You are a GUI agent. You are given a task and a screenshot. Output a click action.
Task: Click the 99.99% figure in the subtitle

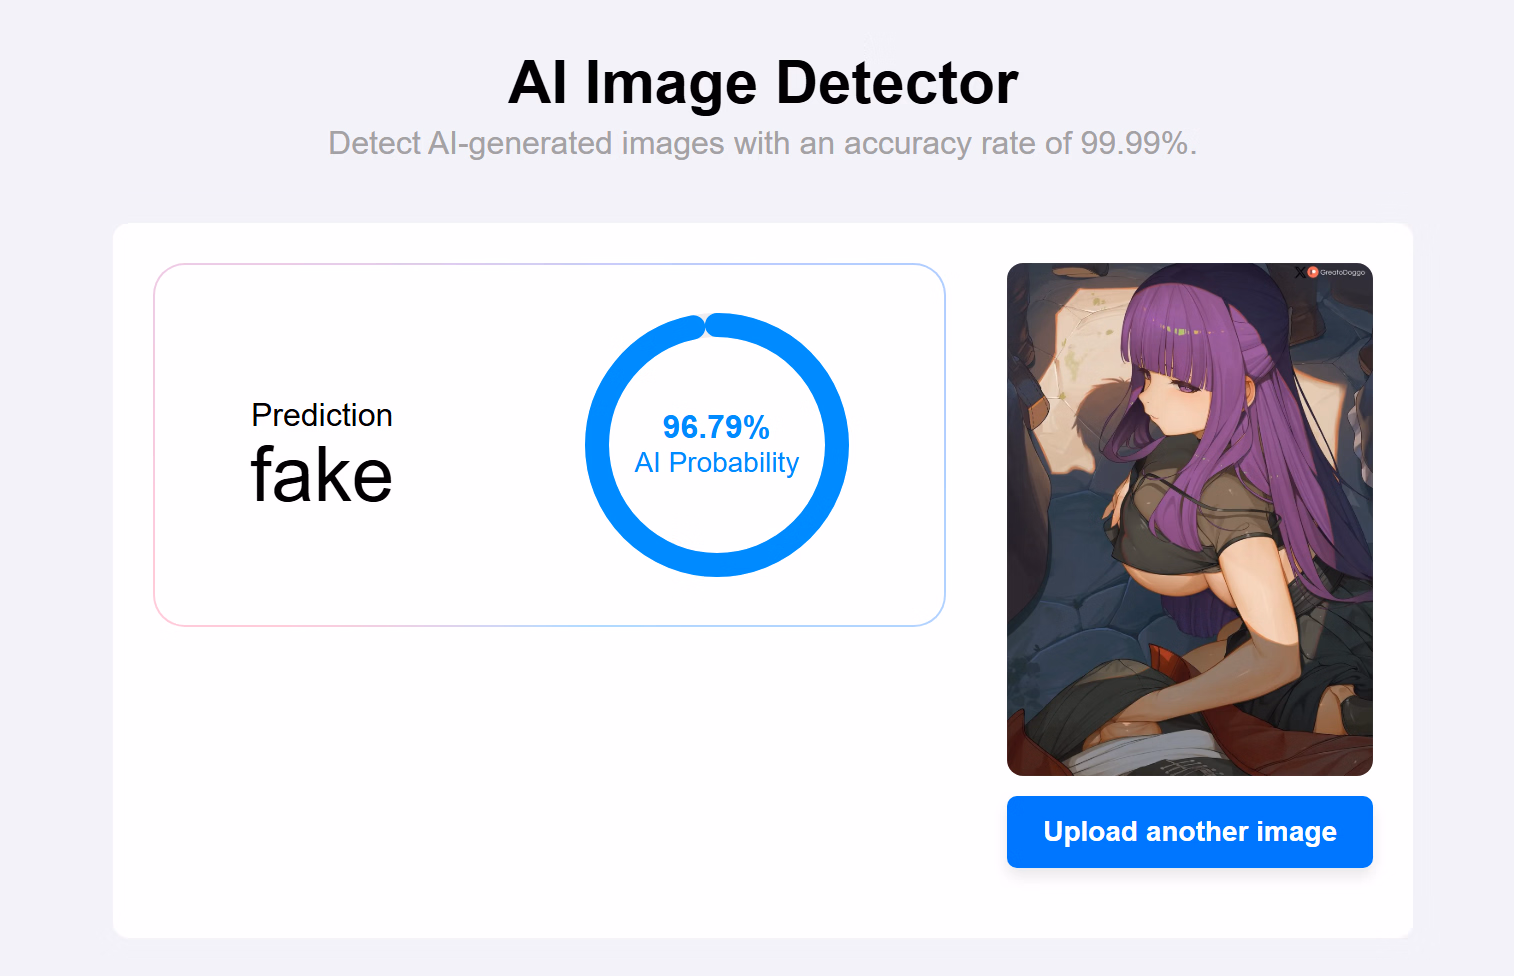coord(1137,144)
